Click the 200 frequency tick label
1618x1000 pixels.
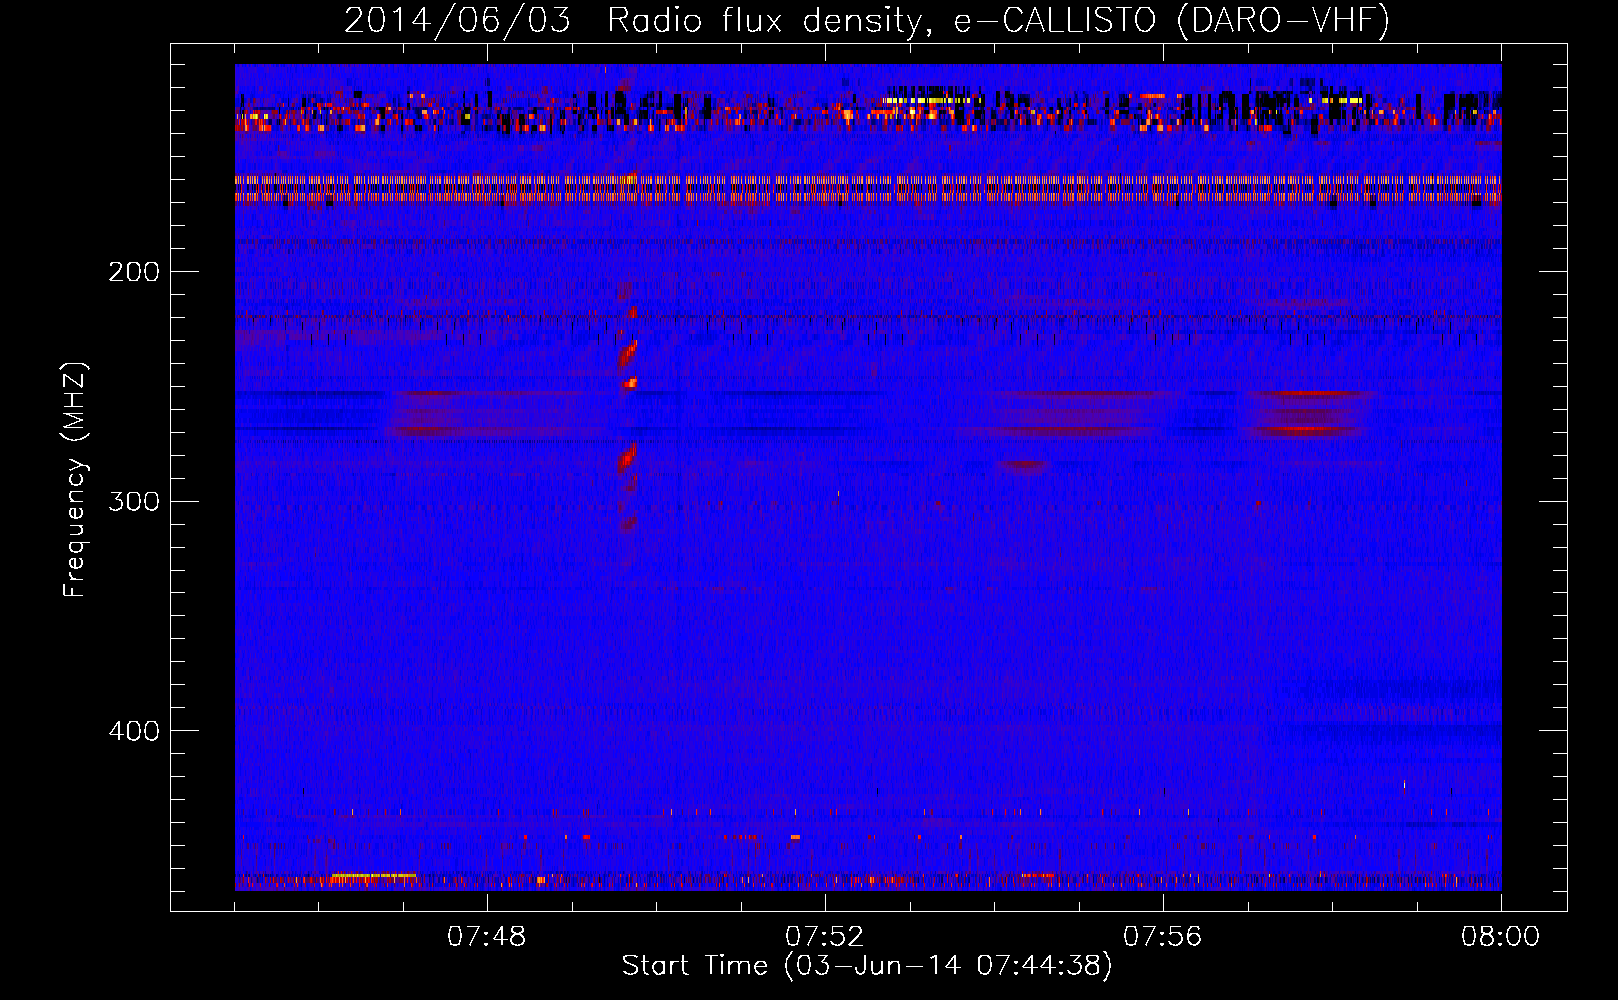134,272
